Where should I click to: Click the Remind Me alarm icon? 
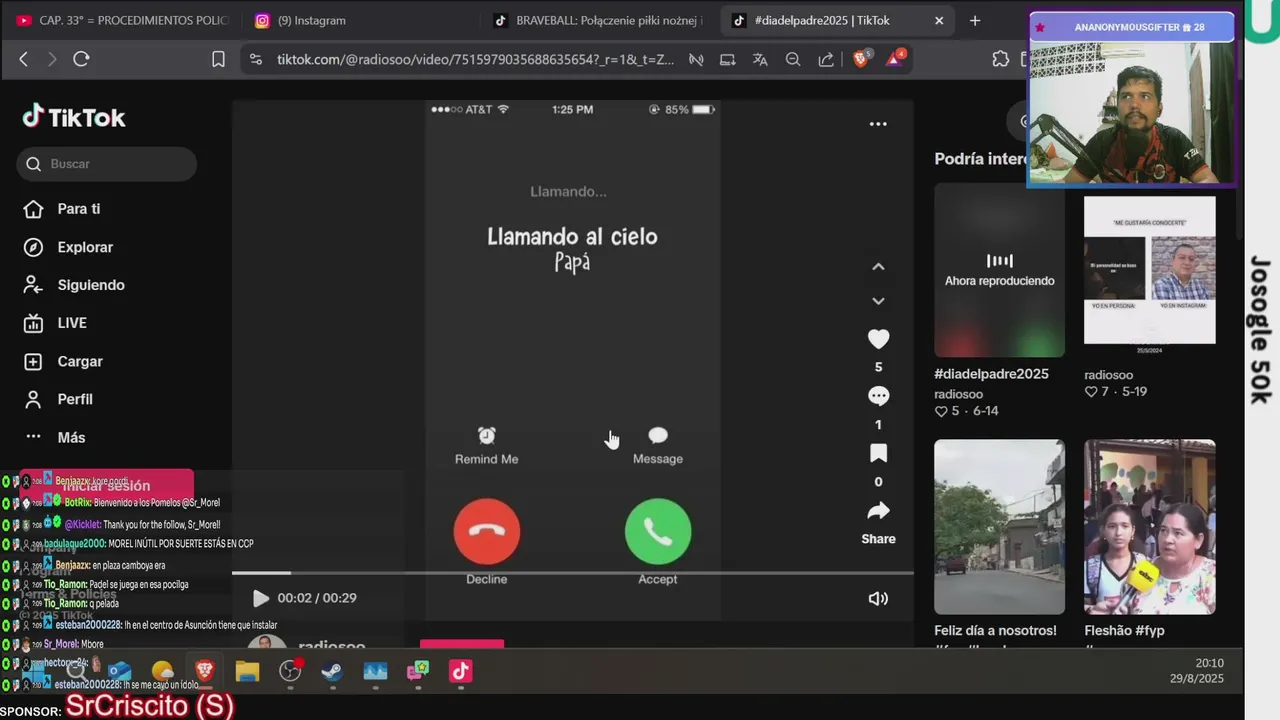coord(486,435)
